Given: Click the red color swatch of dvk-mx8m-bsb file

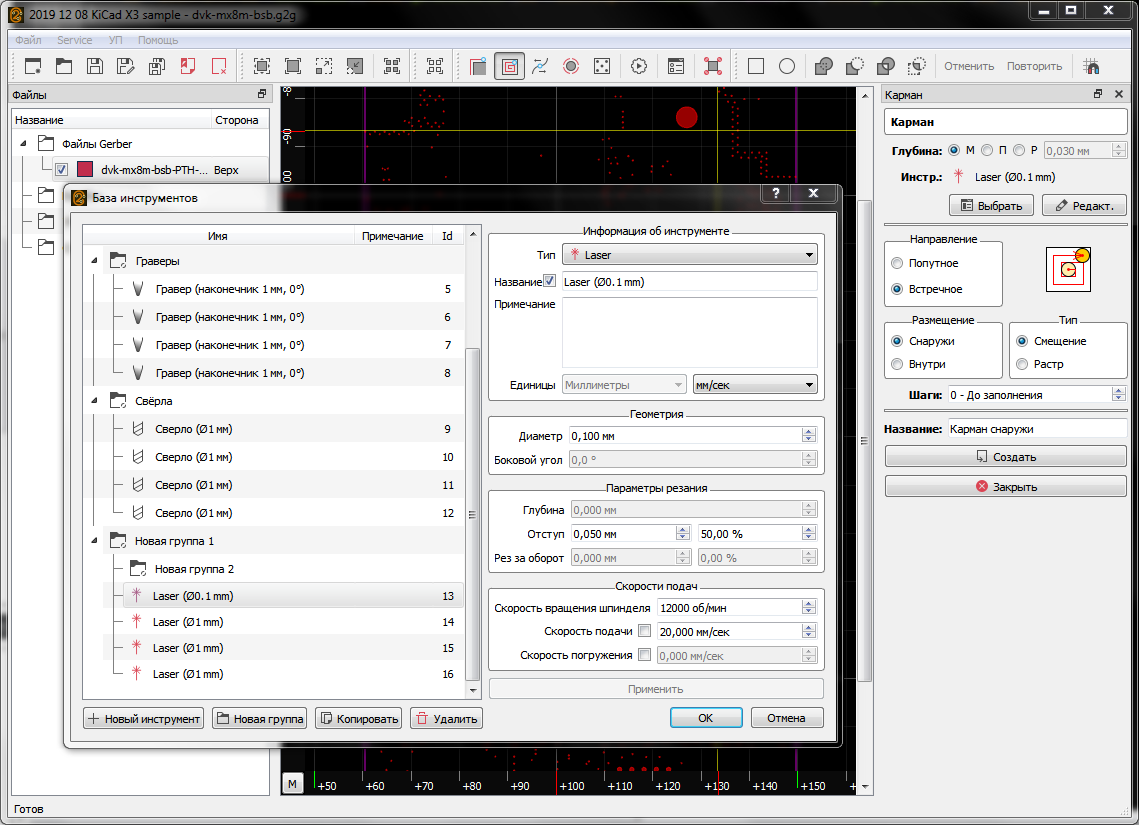Looking at the screenshot, I should [x=85, y=170].
